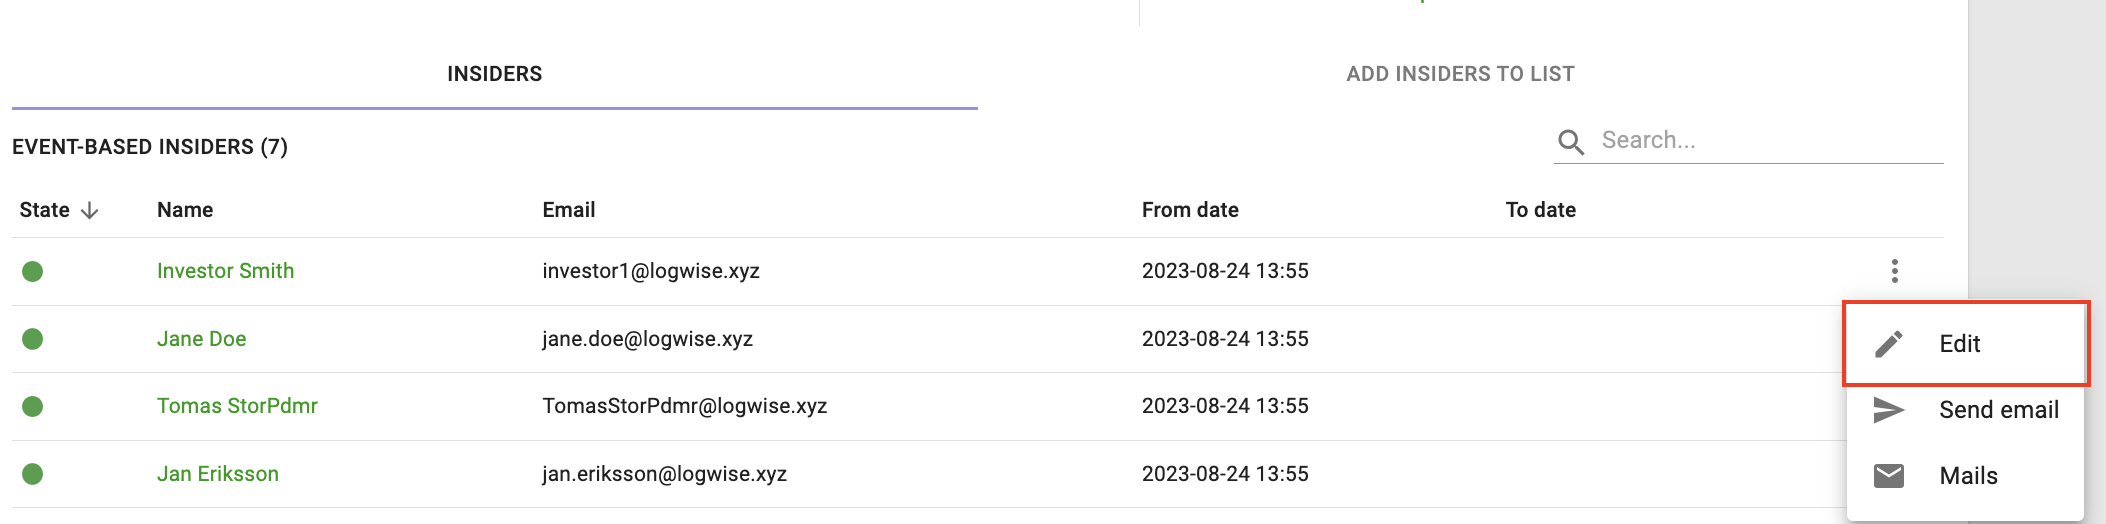
Task: Click green status dot for Jan Eriksson
Action: pyautogui.click(x=33, y=474)
